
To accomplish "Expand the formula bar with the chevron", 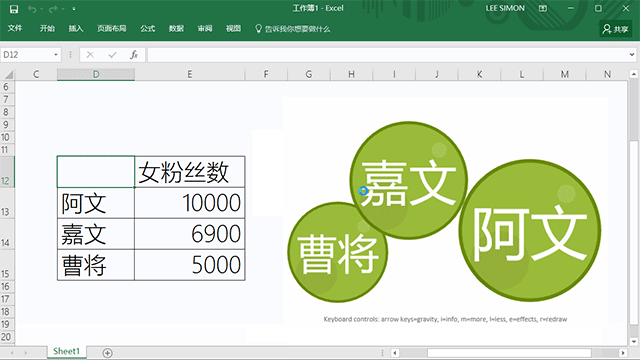I will click(632, 55).
